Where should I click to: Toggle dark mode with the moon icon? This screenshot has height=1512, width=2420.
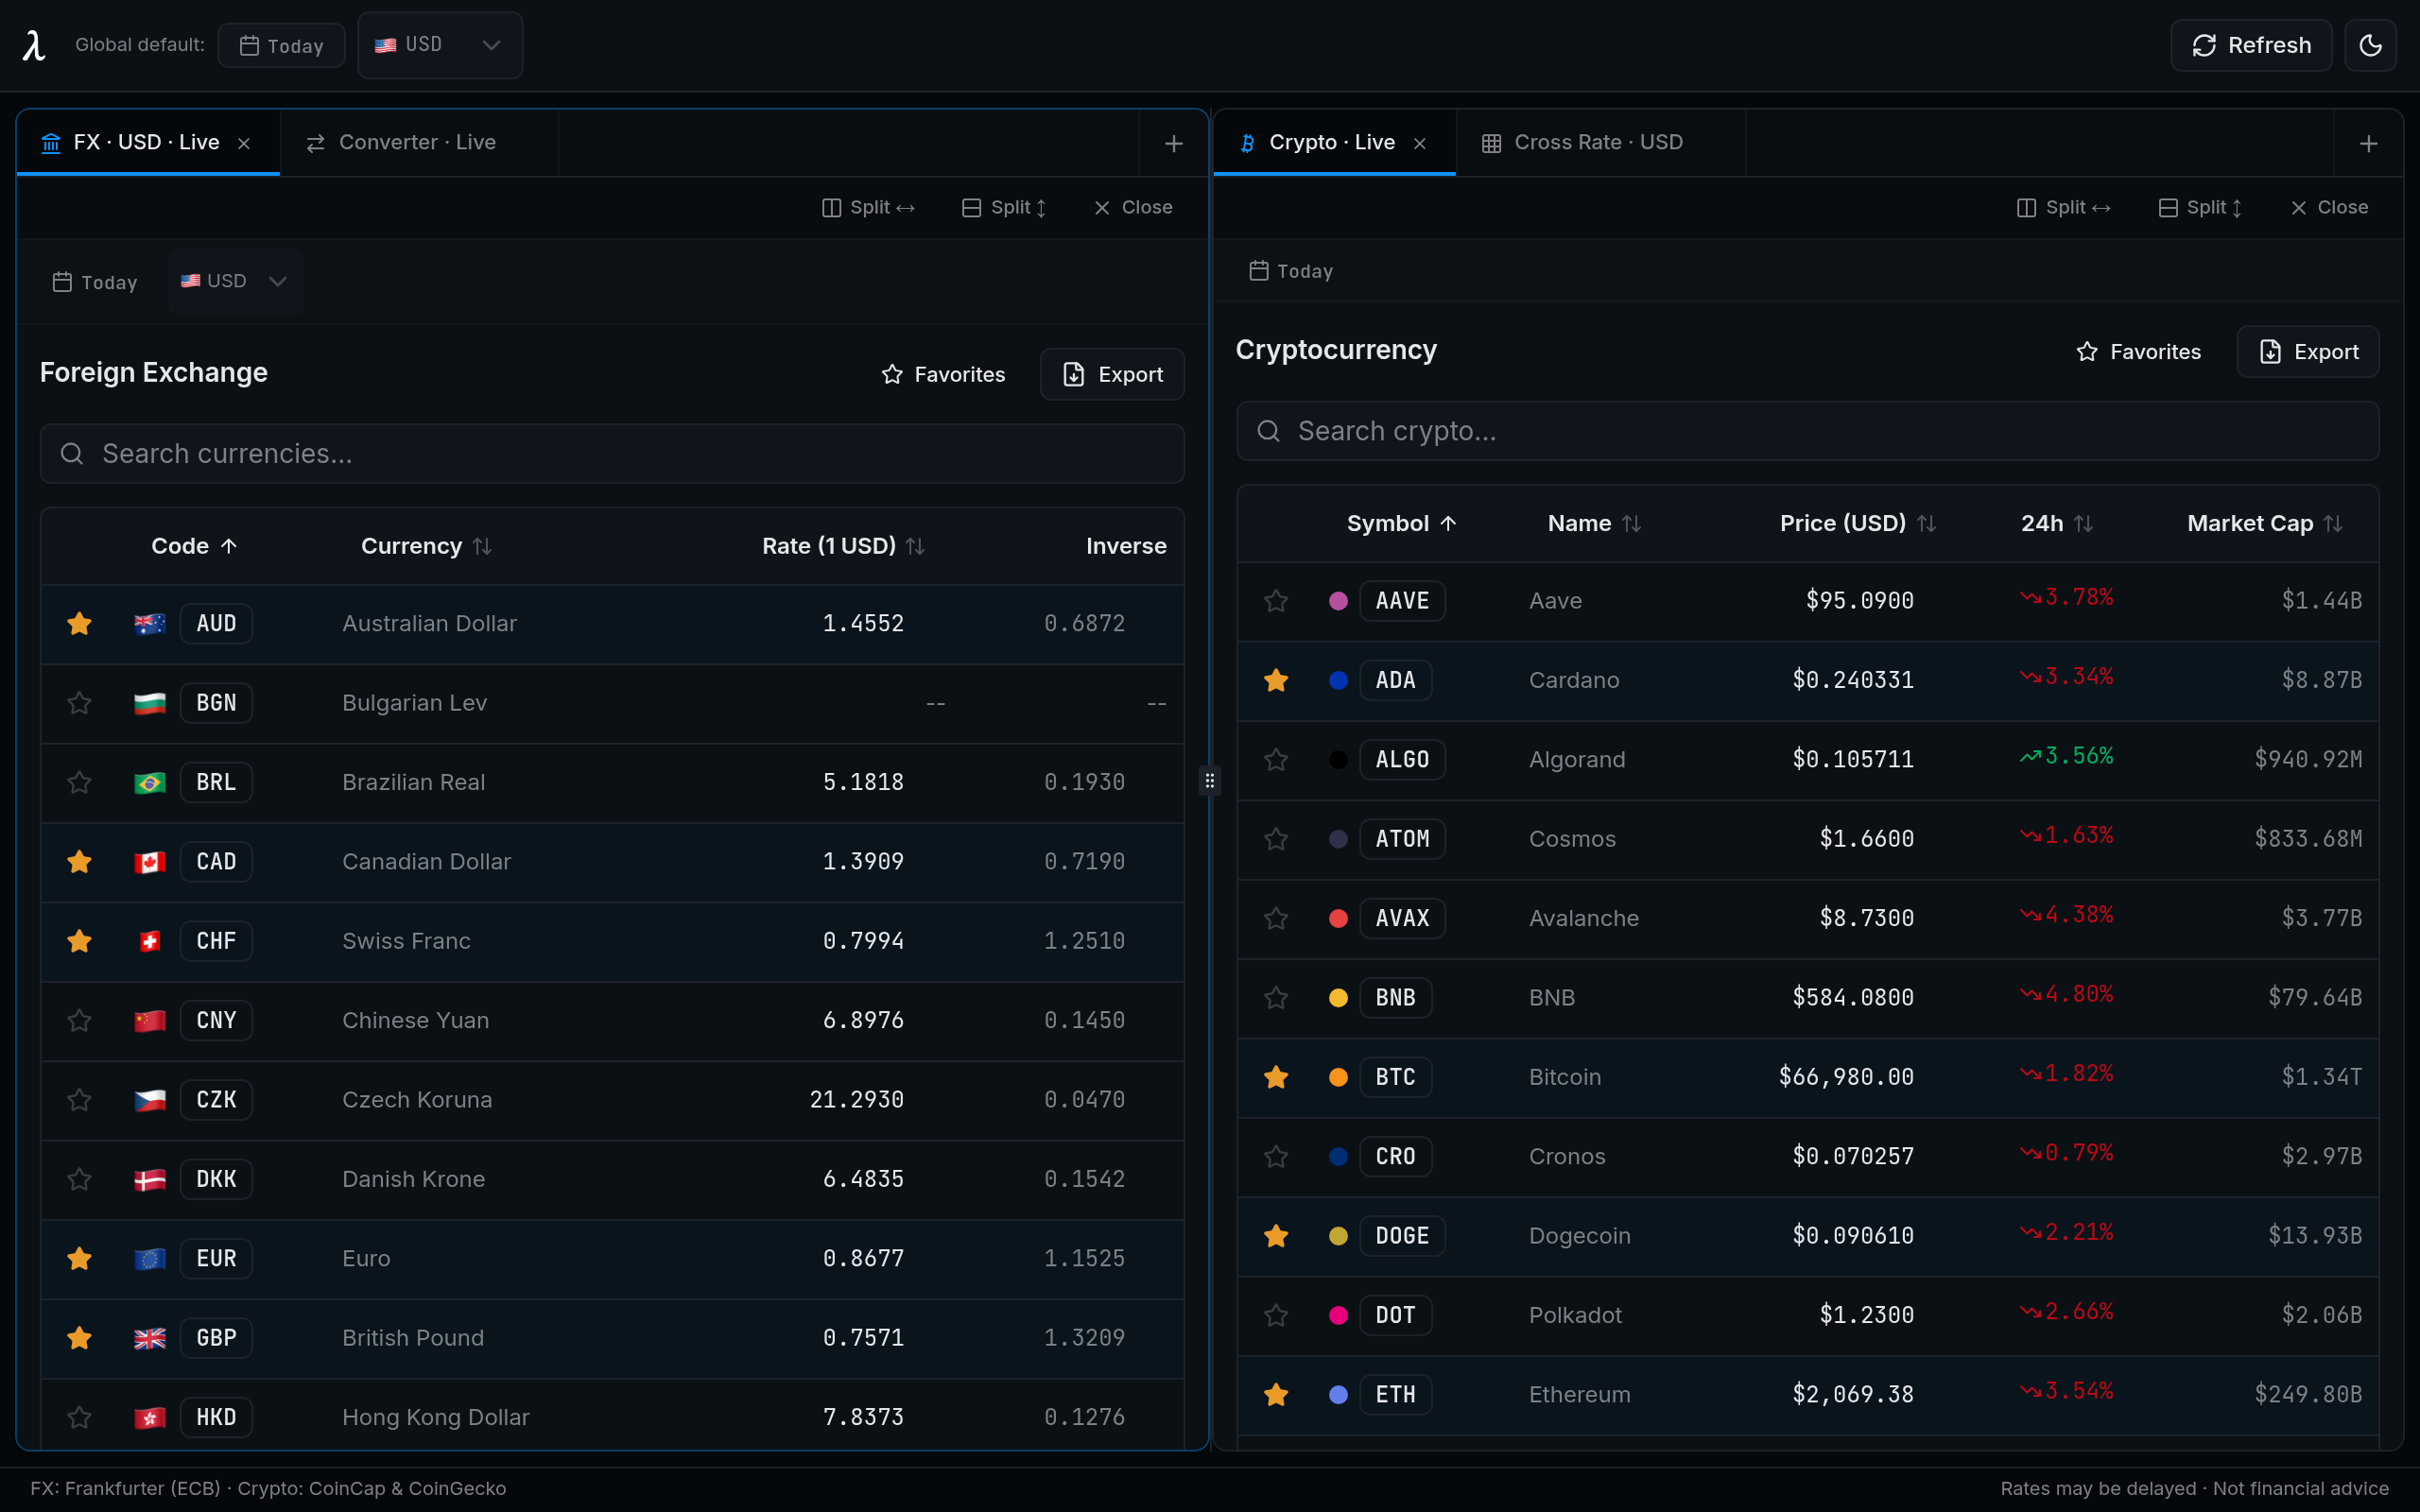coord(2371,45)
